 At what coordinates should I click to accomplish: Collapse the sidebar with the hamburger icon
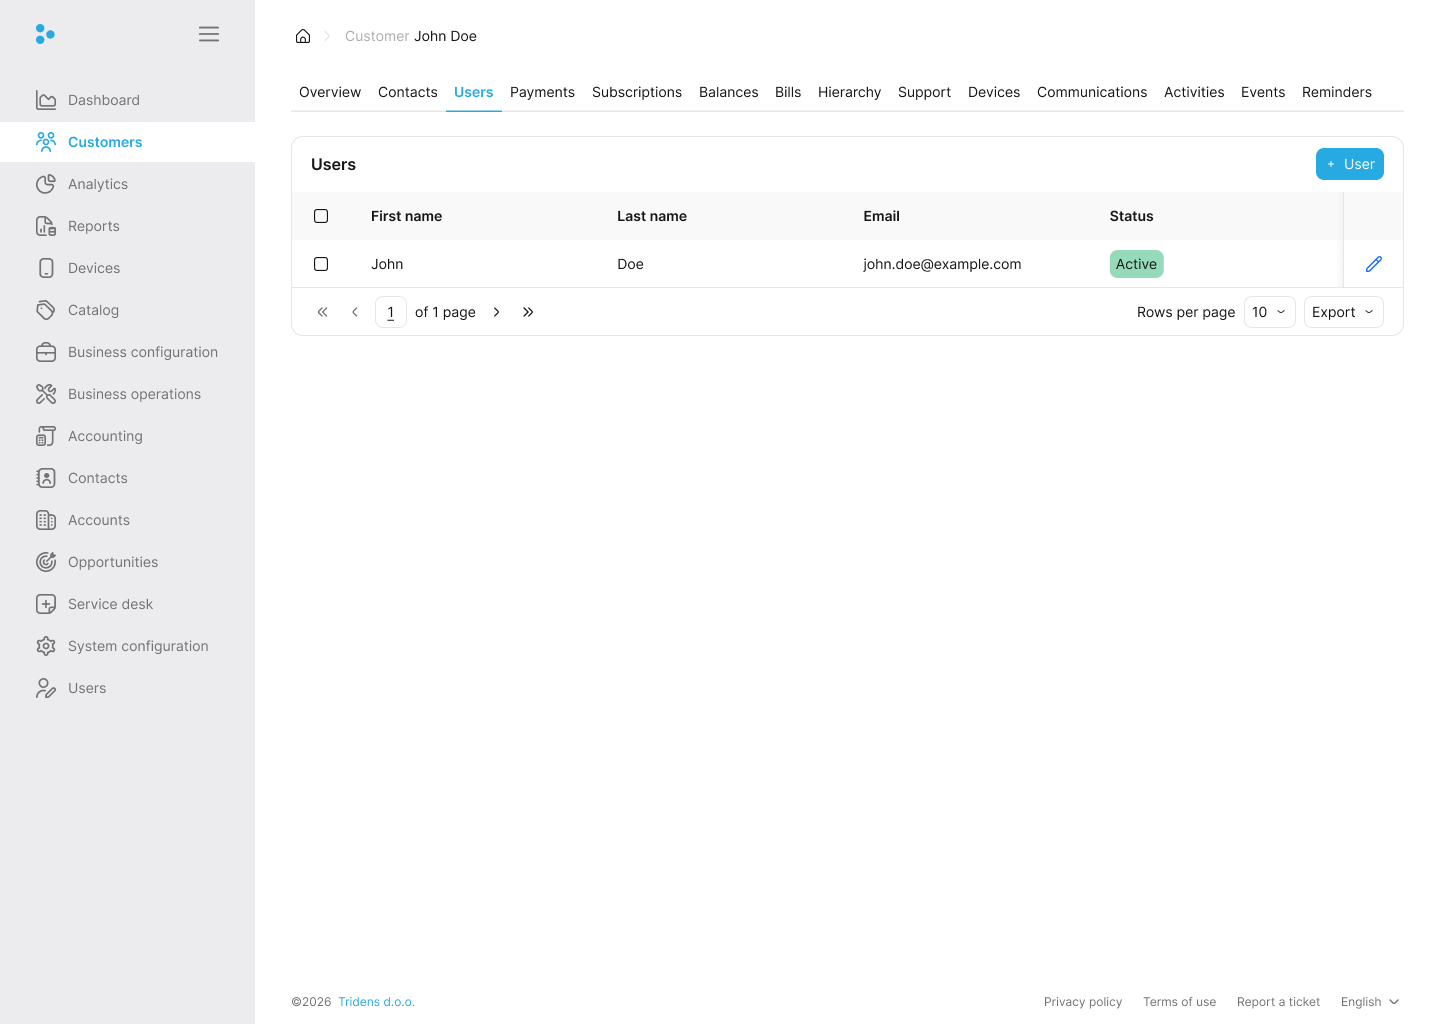pyautogui.click(x=209, y=33)
